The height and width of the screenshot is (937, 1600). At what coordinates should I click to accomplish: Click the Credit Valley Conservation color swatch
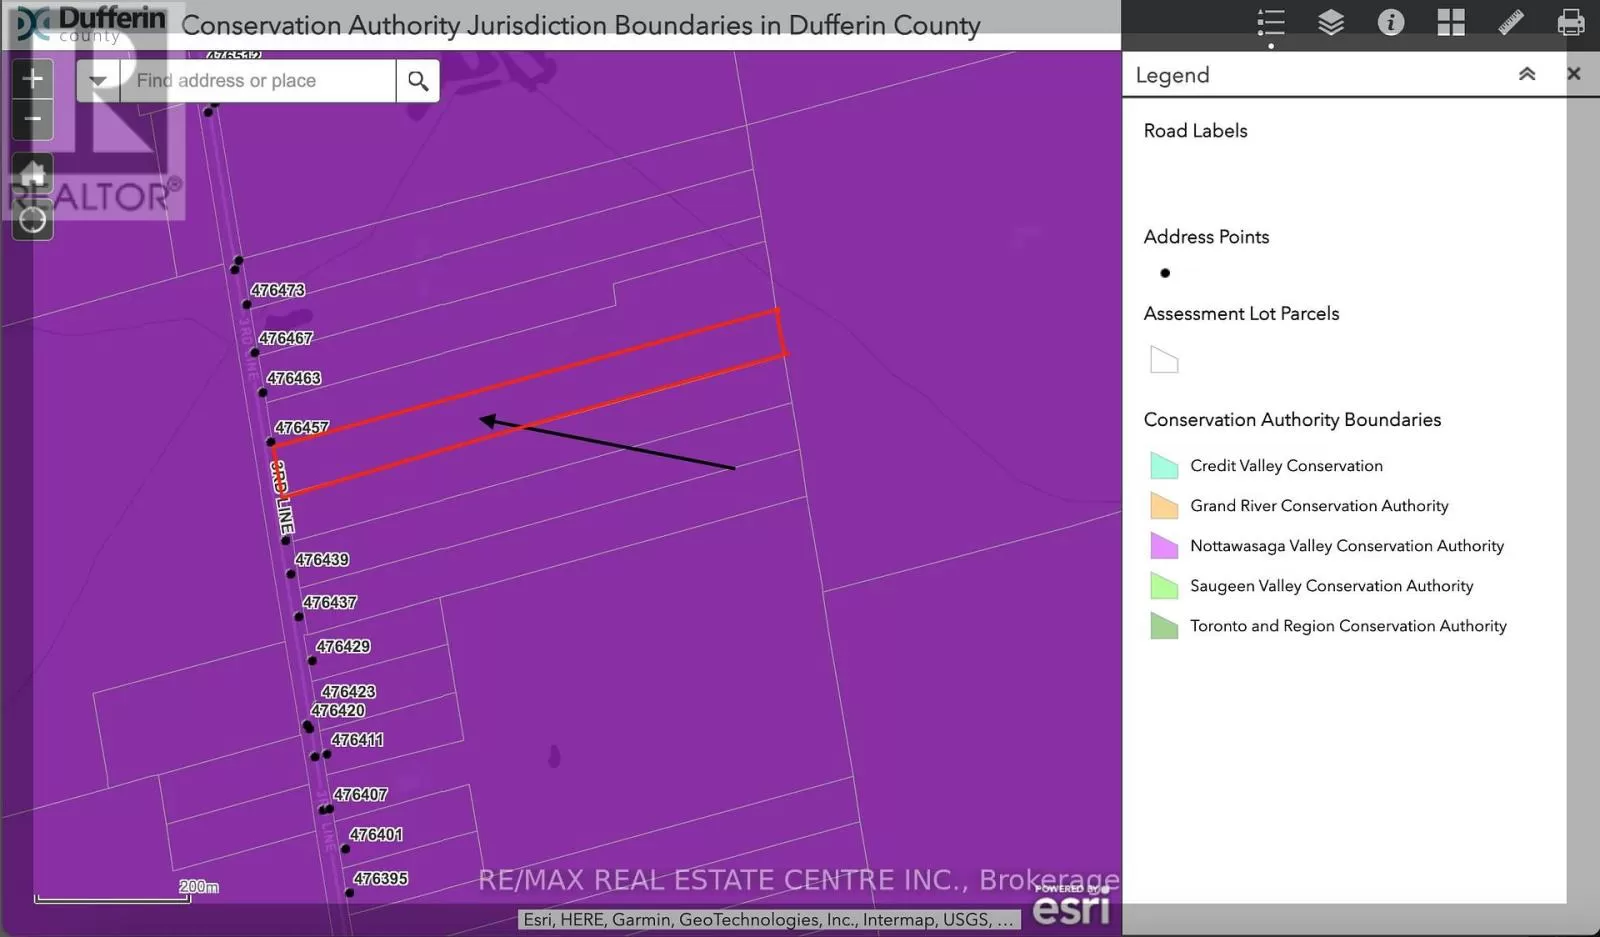point(1164,466)
